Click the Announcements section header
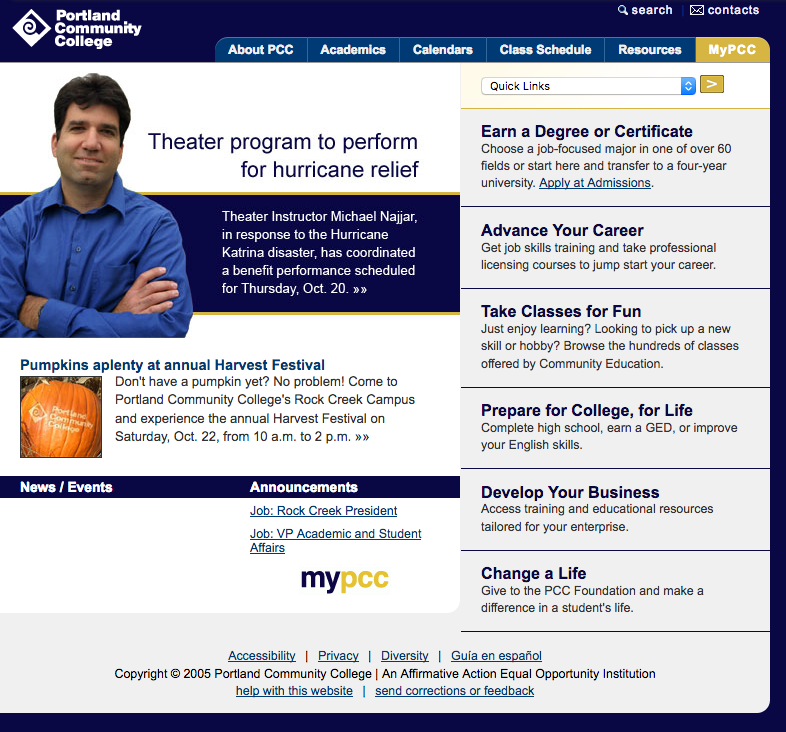 (304, 487)
